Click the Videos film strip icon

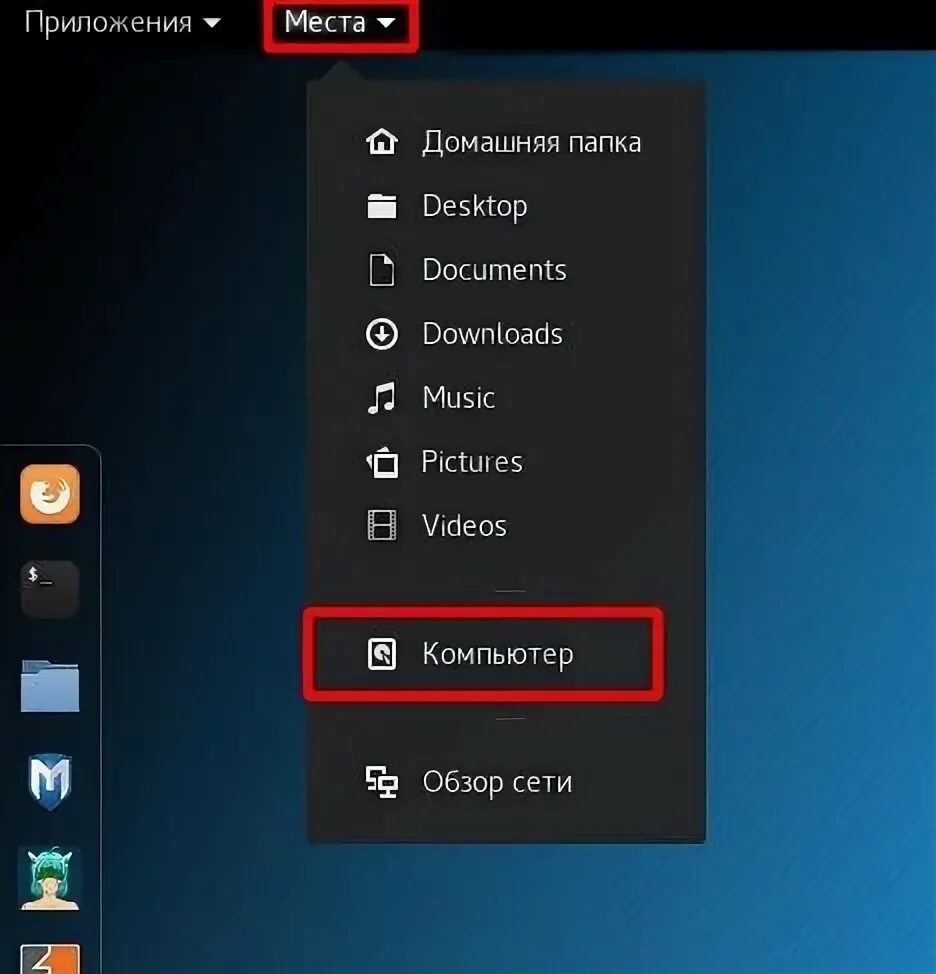click(x=381, y=526)
